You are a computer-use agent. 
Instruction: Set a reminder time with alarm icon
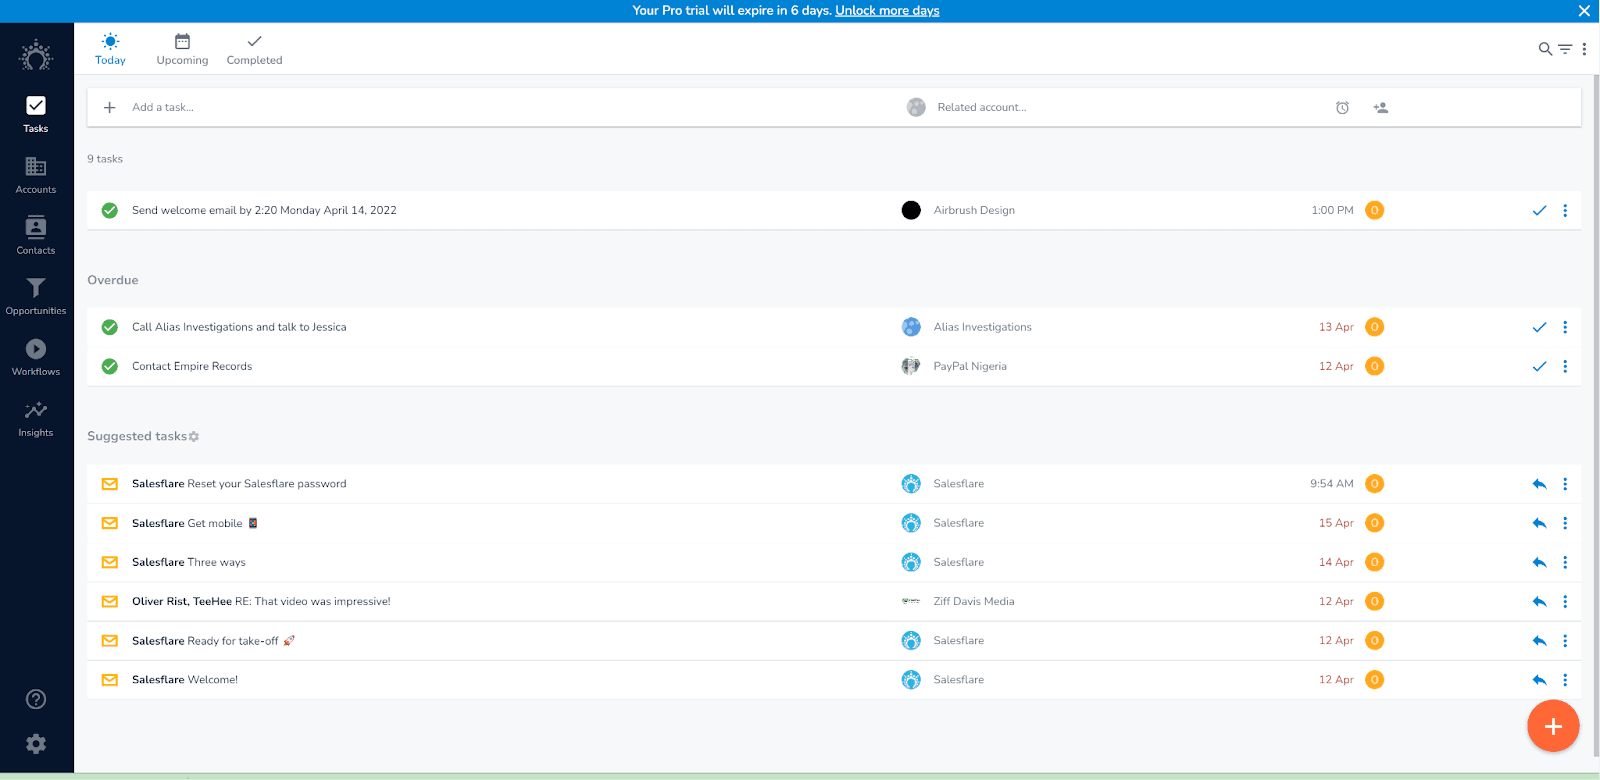point(1342,108)
